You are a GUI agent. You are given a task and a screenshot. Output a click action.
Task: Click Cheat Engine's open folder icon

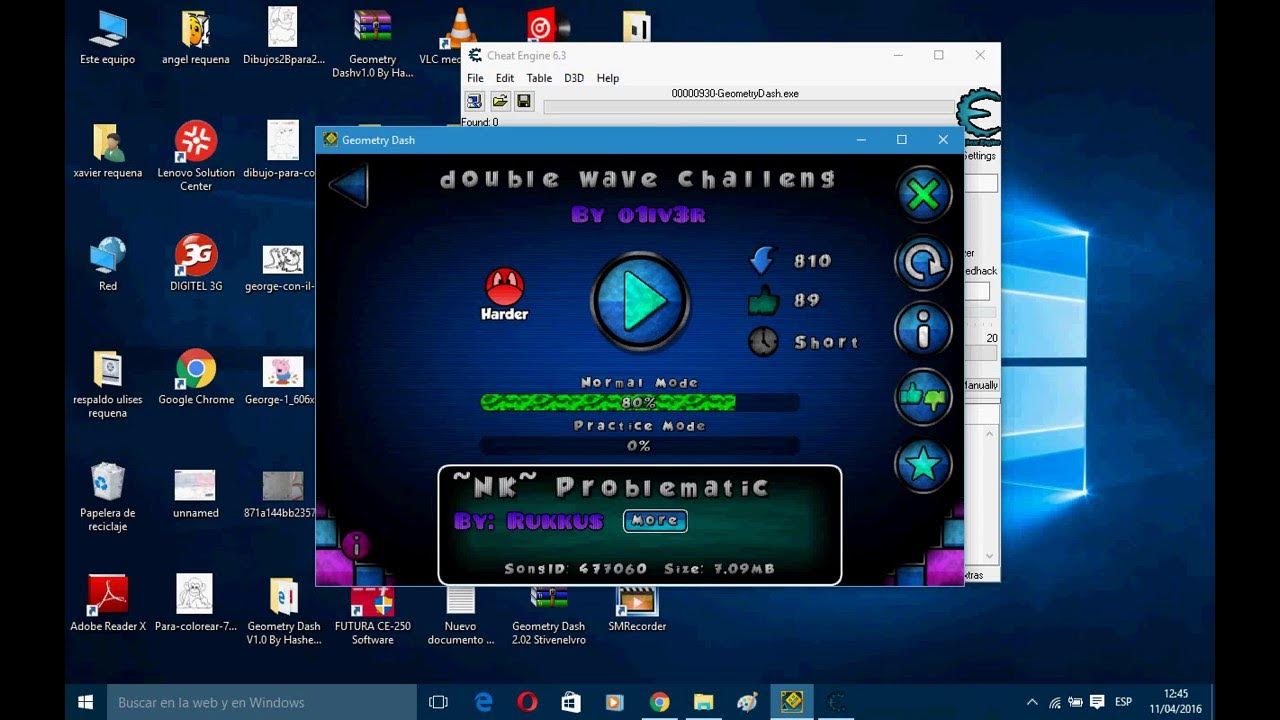(499, 101)
